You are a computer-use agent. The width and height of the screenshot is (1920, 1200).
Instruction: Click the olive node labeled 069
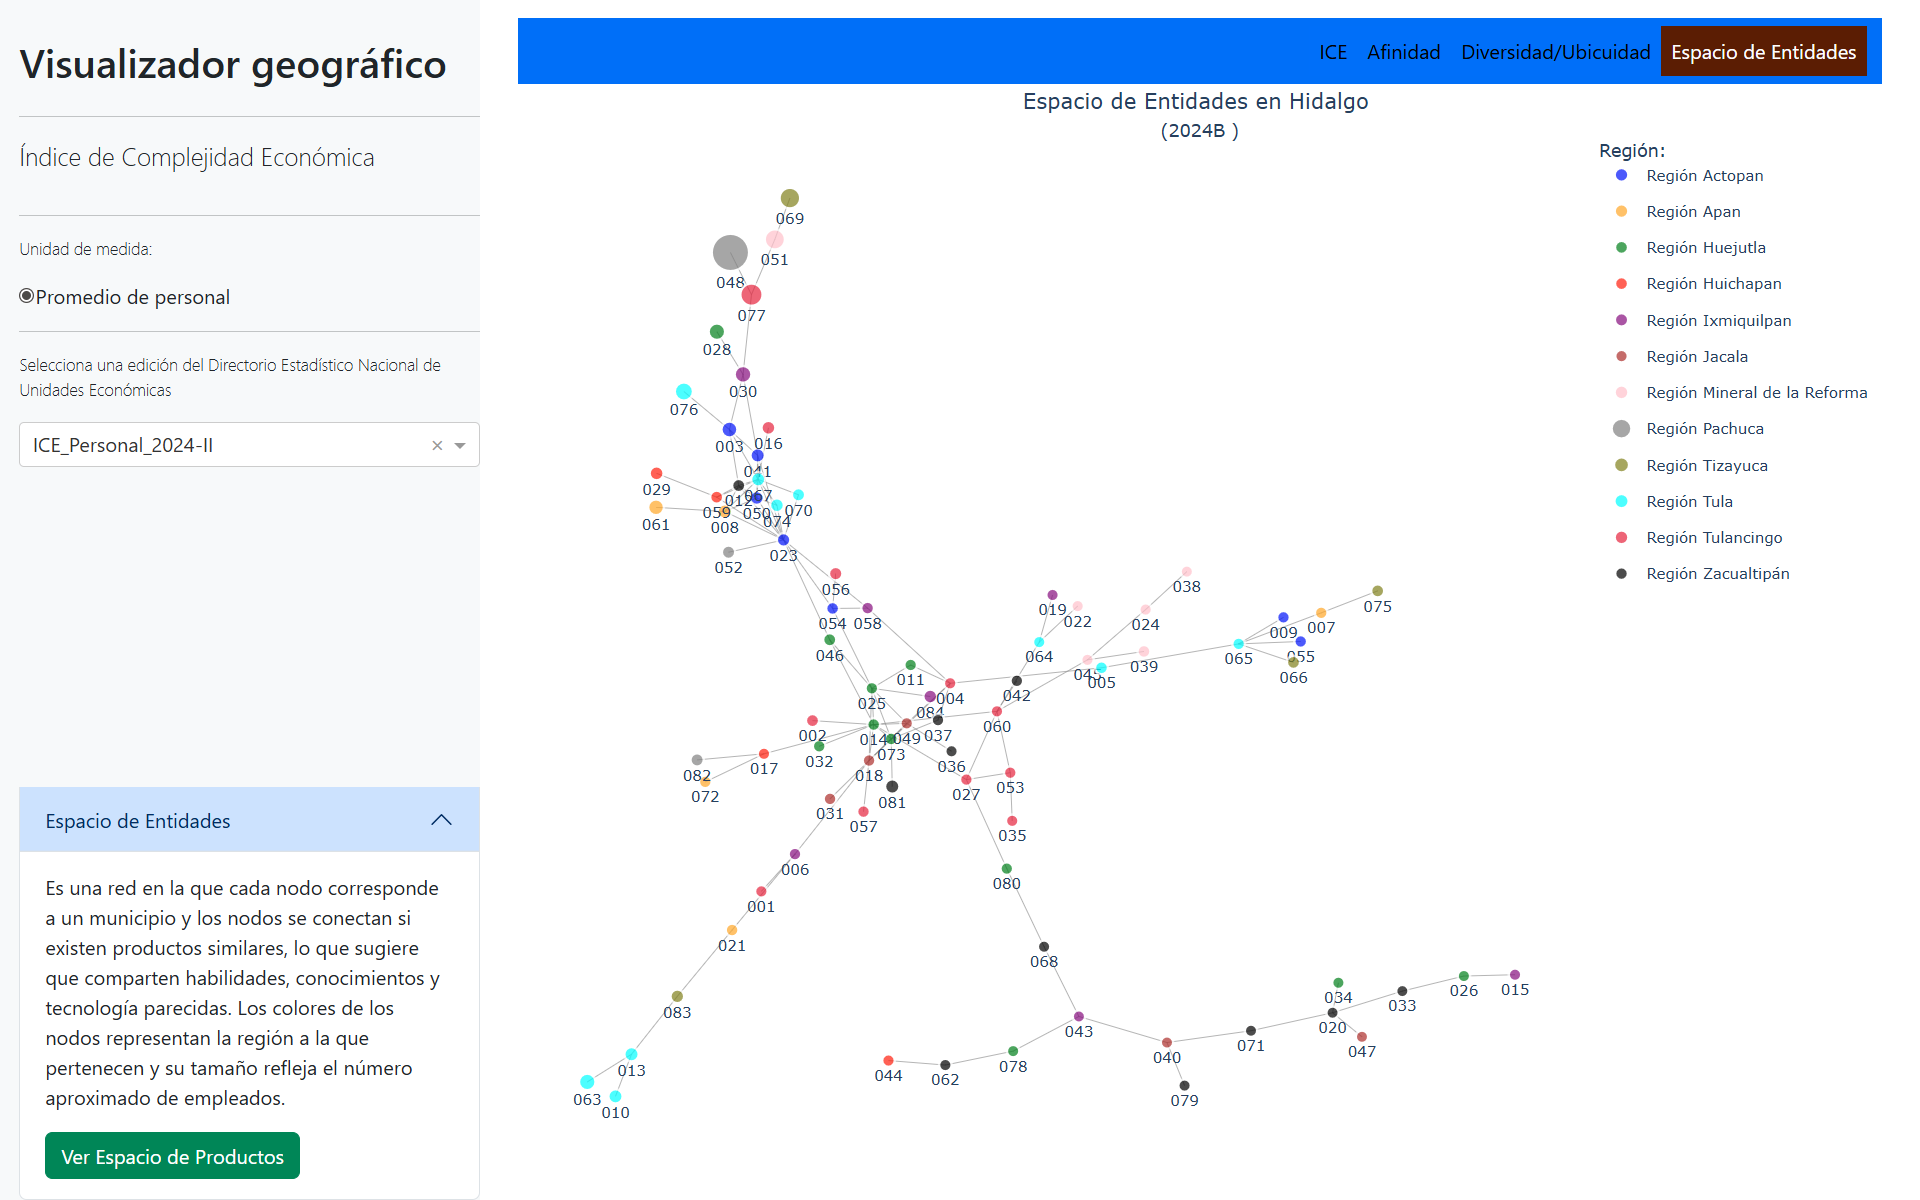(x=789, y=198)
